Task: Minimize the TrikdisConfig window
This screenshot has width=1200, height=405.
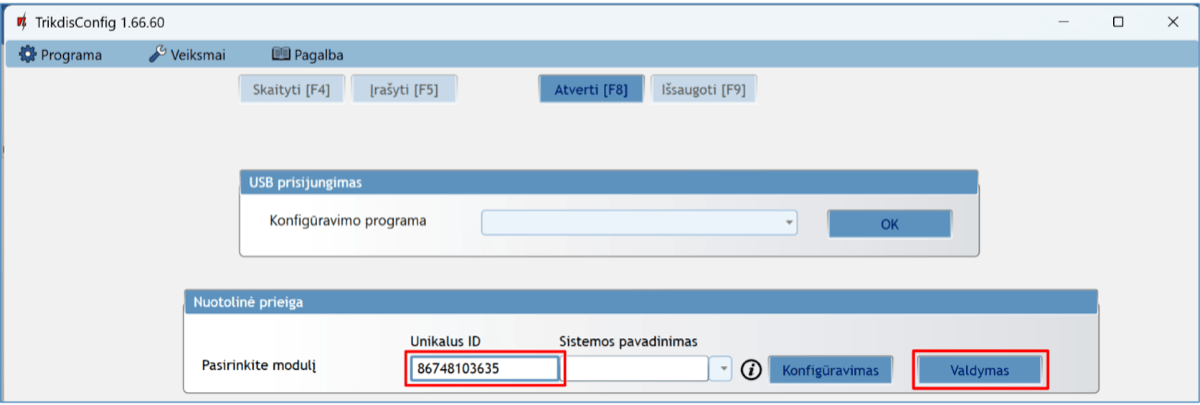Action: click(x=1064, y=21)
